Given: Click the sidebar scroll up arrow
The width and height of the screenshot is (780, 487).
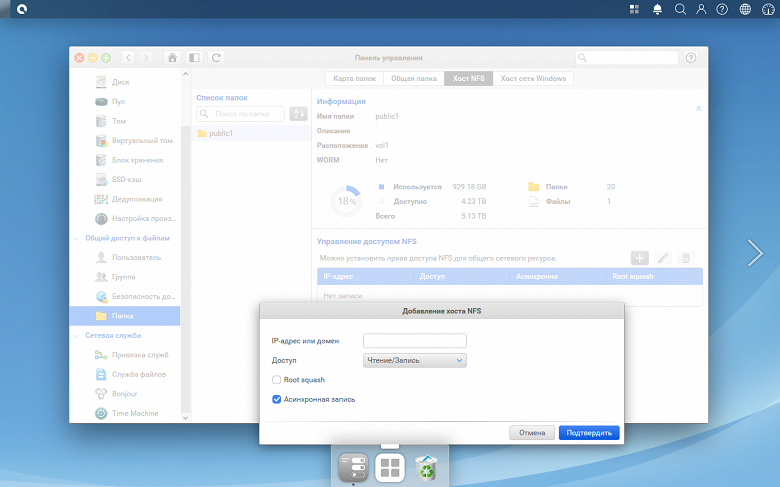Looking at the screenshot, I should click(x=186, y=74).
